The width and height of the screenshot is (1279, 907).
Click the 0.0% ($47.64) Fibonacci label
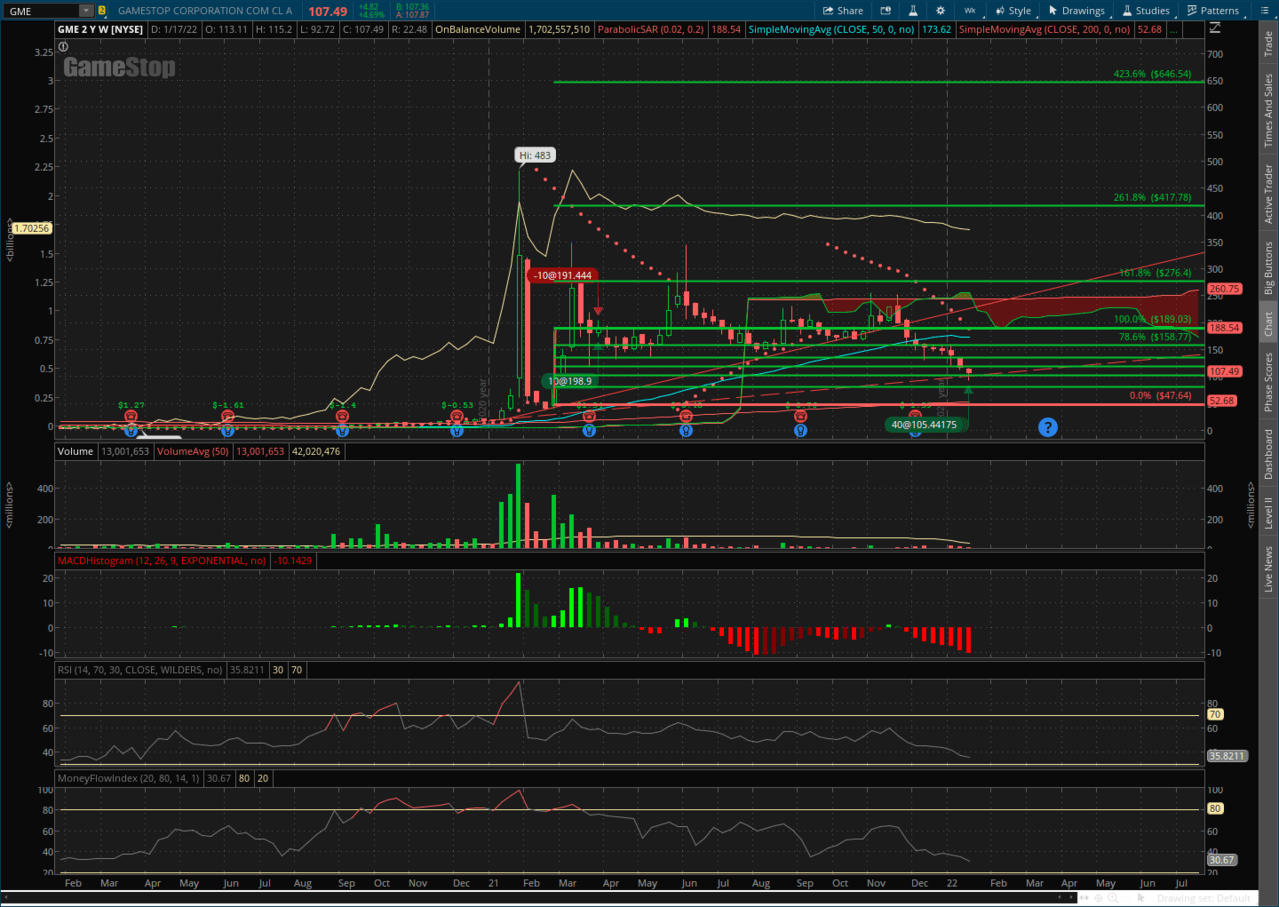click(1160, 396)
